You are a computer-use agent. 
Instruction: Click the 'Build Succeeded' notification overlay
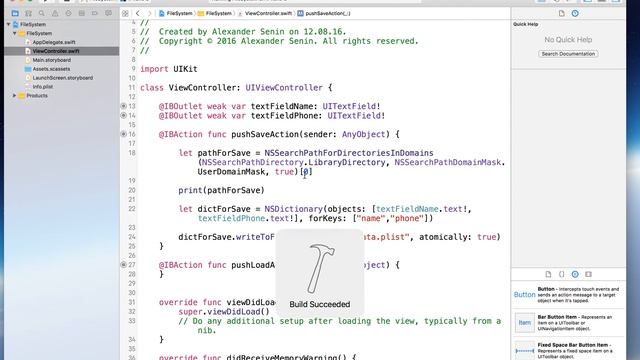pos(320,273)
